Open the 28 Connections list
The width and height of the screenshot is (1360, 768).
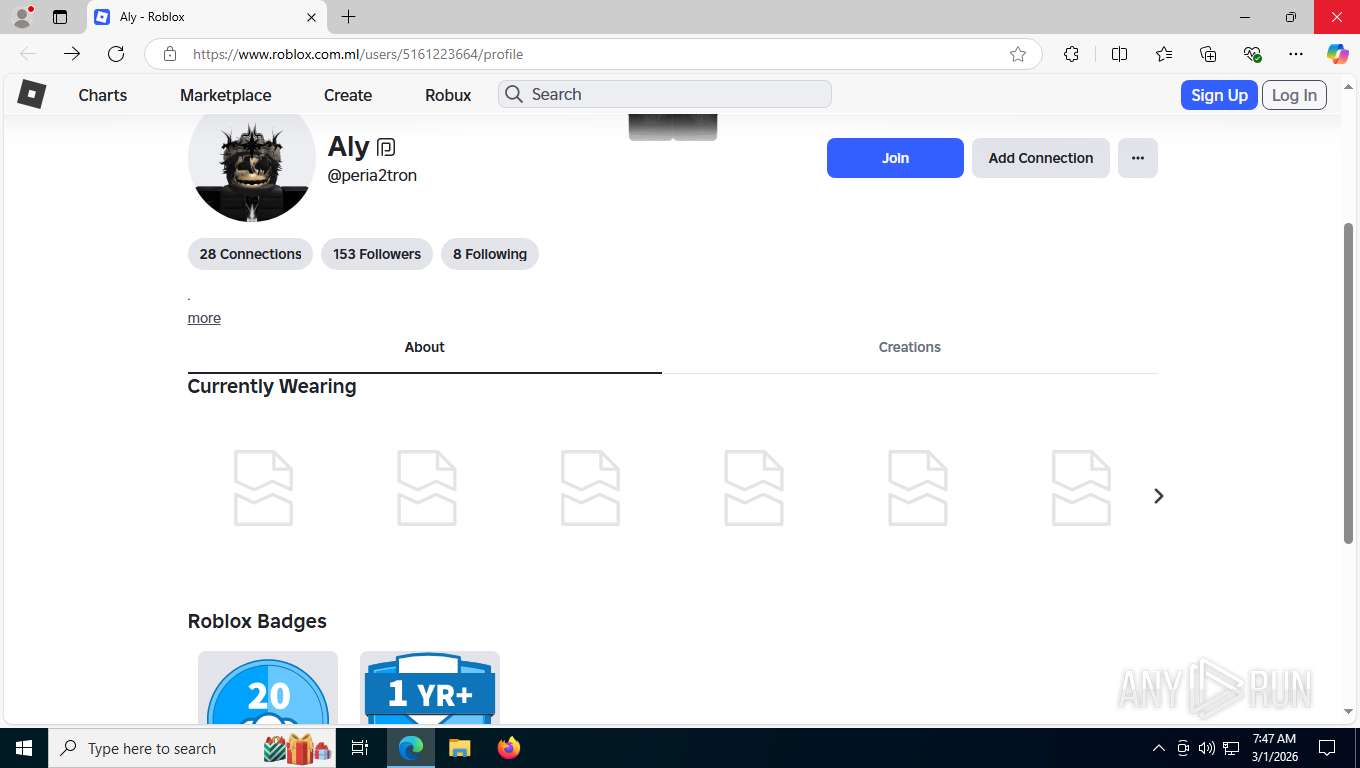tap(250, 254)
